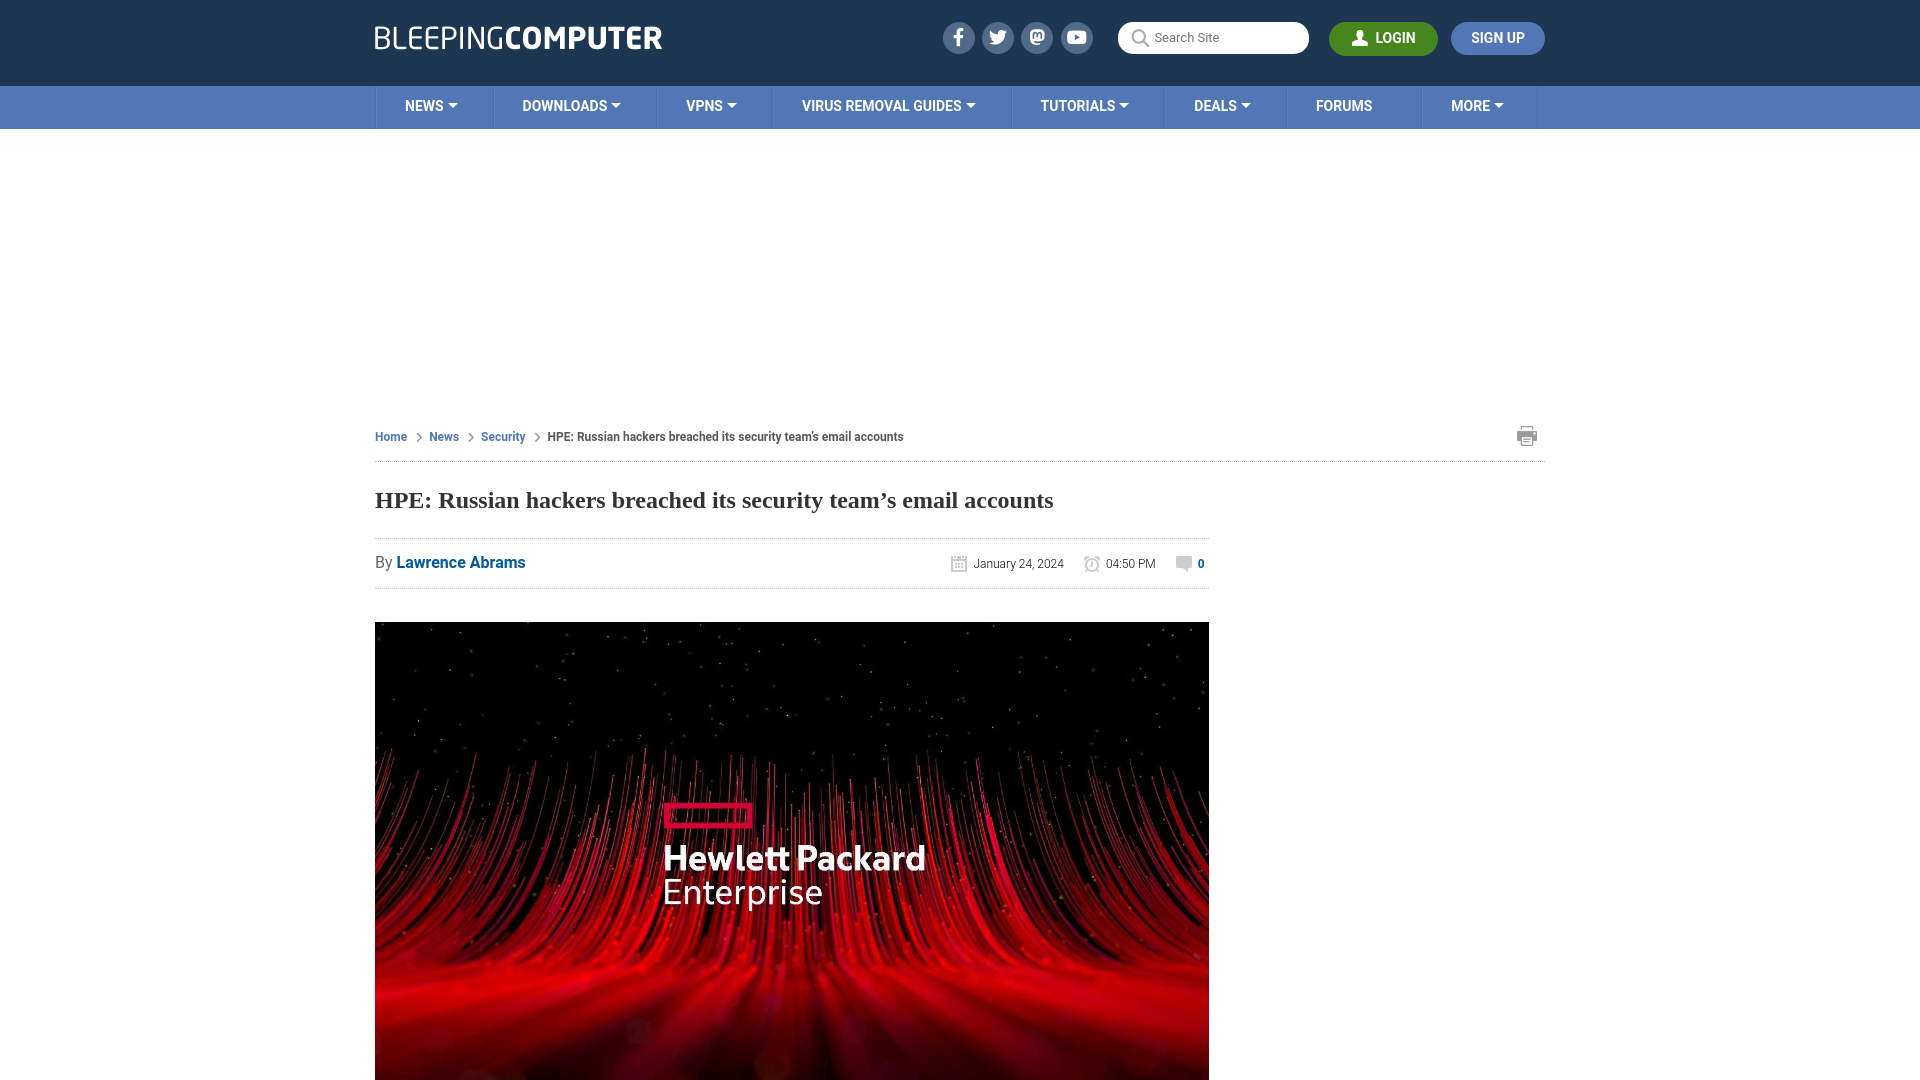Click the BleepingComputer home logo

click(518, 37)
